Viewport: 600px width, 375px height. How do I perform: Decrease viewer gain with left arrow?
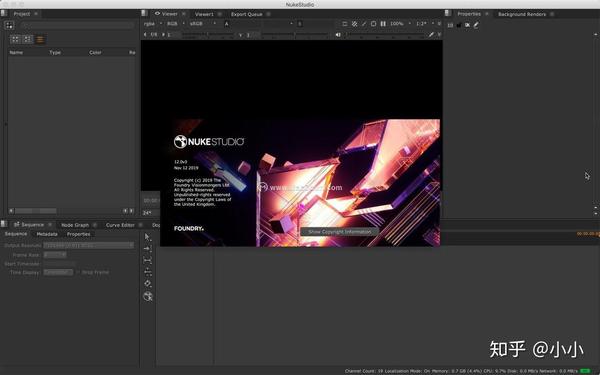(x=145, y=34)
